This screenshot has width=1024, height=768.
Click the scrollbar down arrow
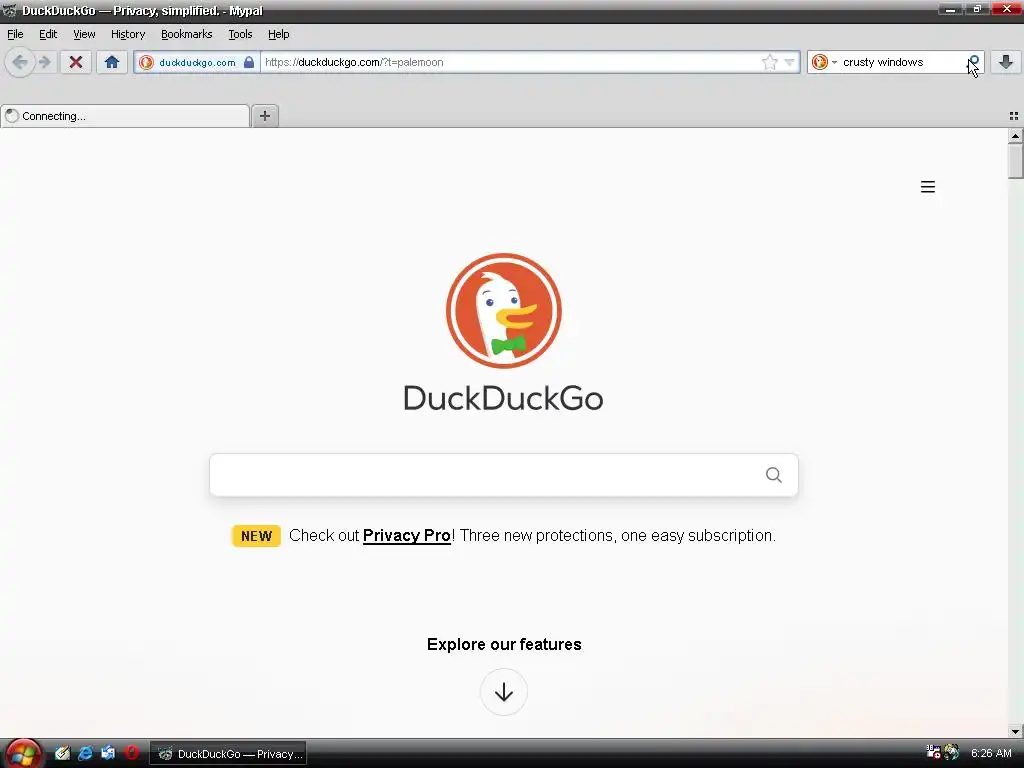[1015, 731]
